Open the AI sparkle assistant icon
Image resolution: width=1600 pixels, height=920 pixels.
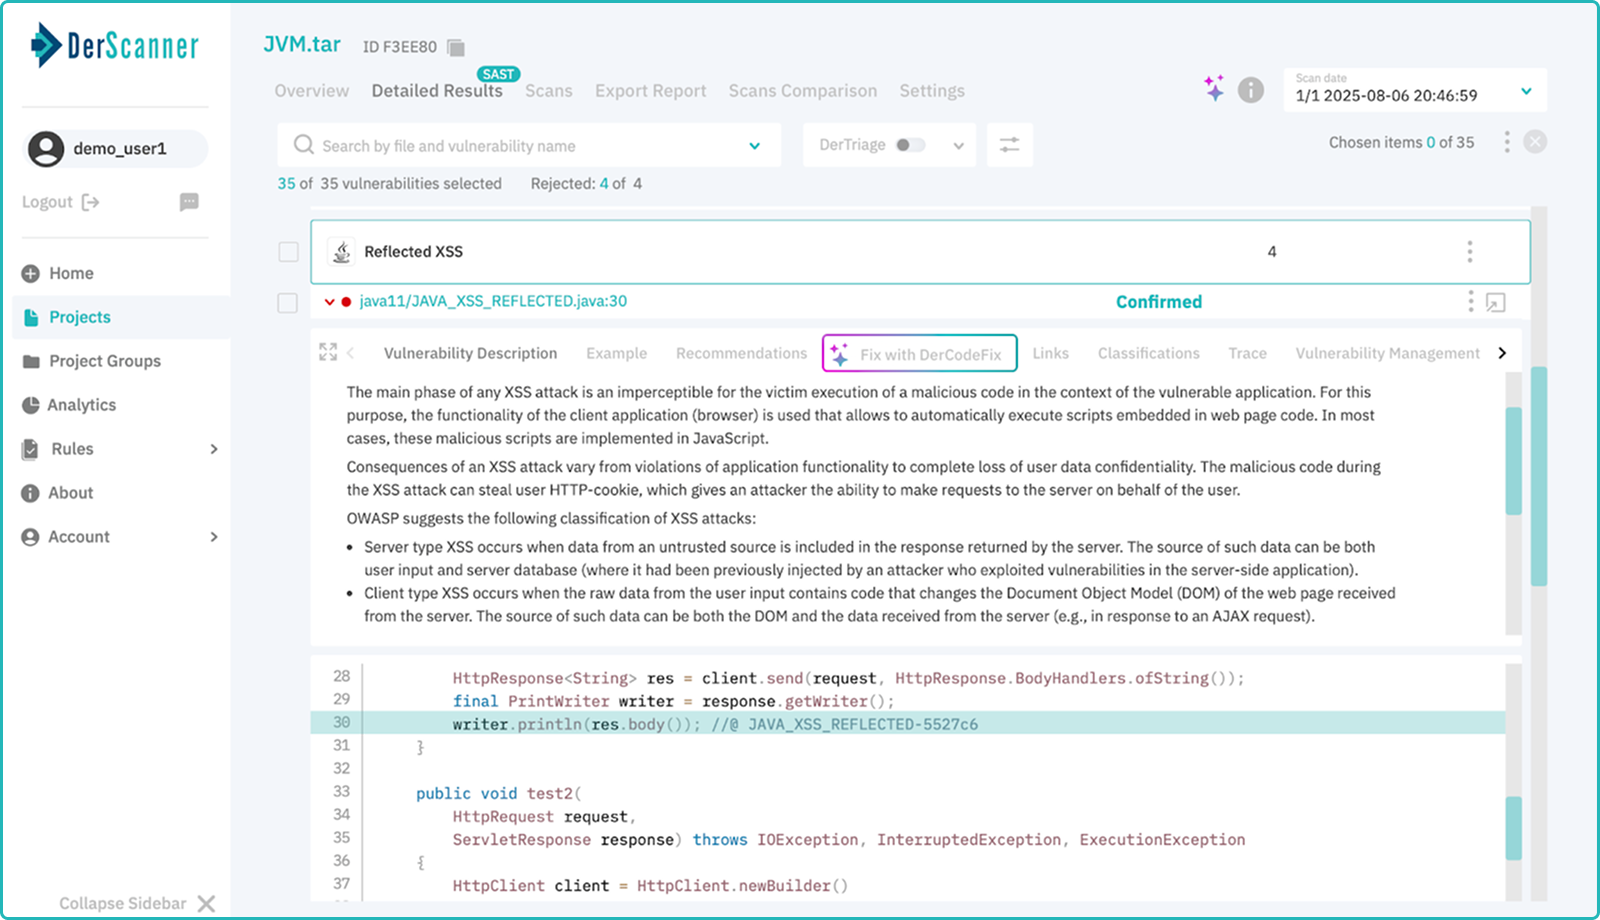(1212, 89)
